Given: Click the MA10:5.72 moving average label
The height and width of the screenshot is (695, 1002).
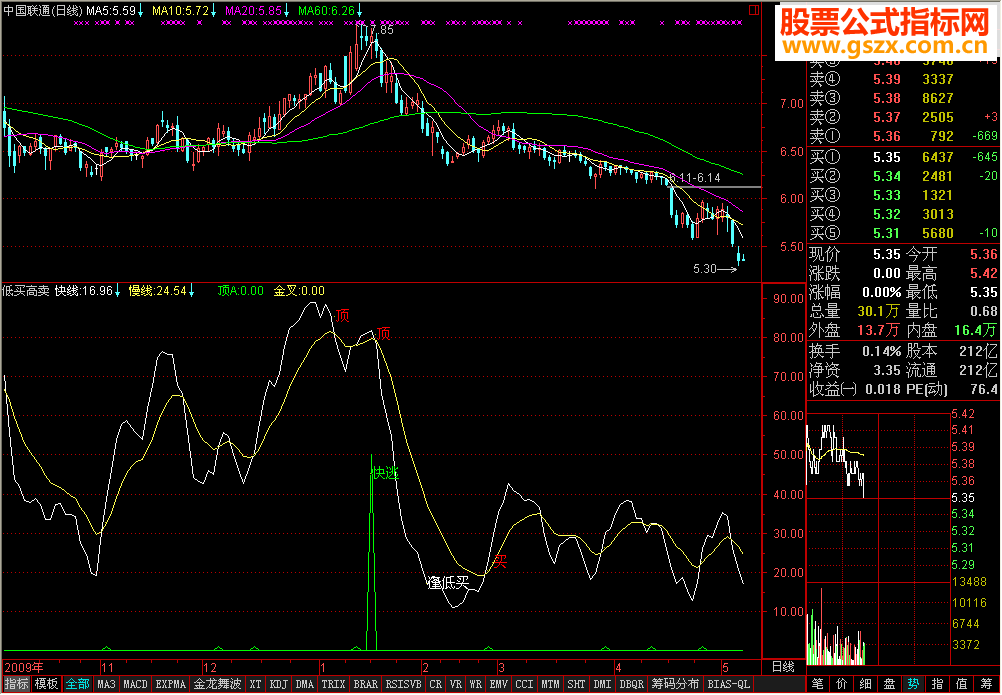Looking at the screenshot, I should coord(180,10).
